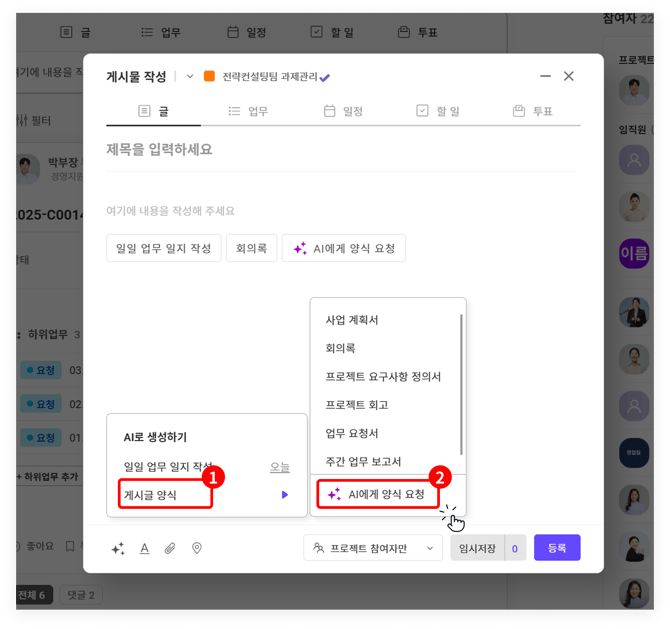Screen dimensions: 670x629
Task: Select 사업 계획서 from the template list
Action: 352,320
